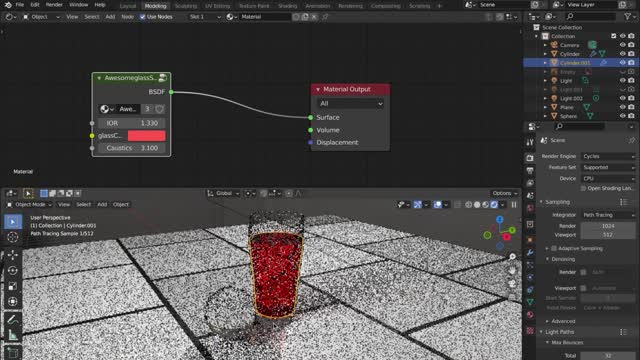
Task: Unlink the material with the X button
Action: [314, 17]
